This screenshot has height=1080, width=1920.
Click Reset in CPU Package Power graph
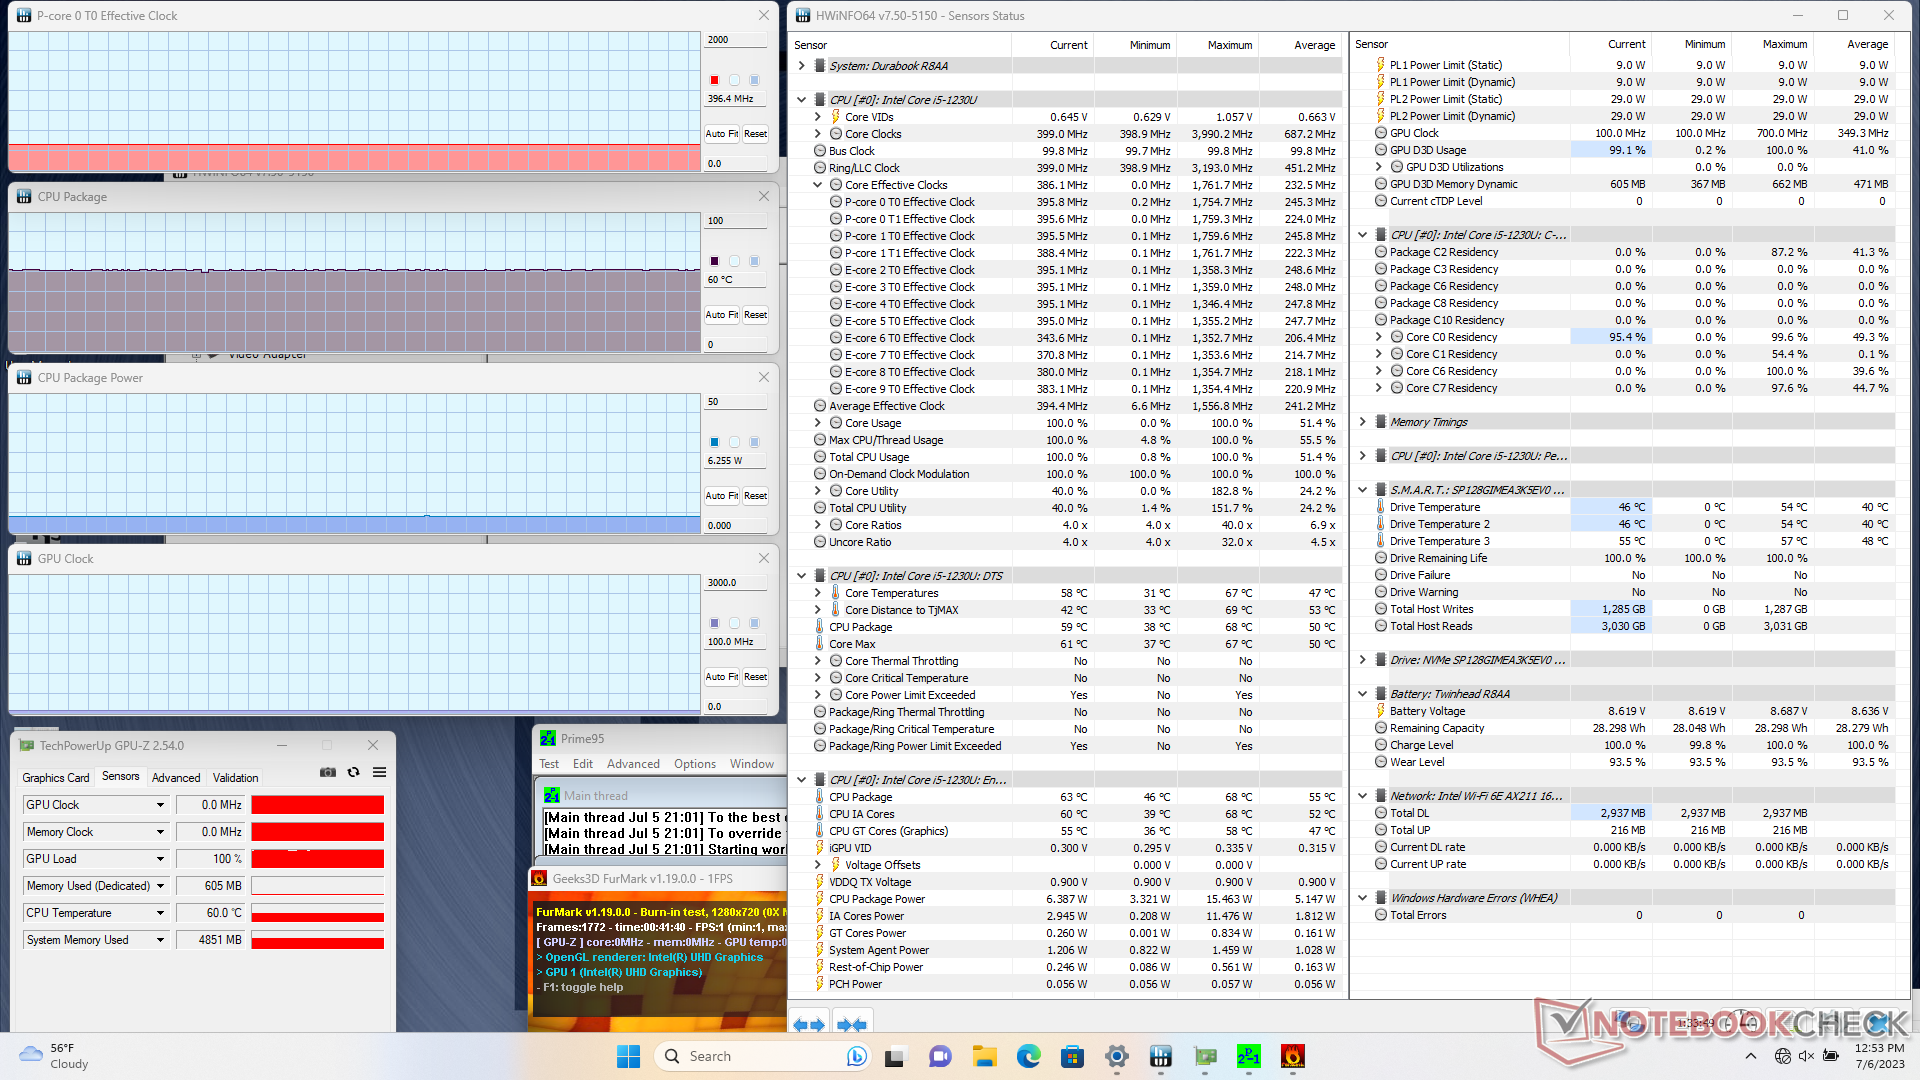click(x=755, y=496)
